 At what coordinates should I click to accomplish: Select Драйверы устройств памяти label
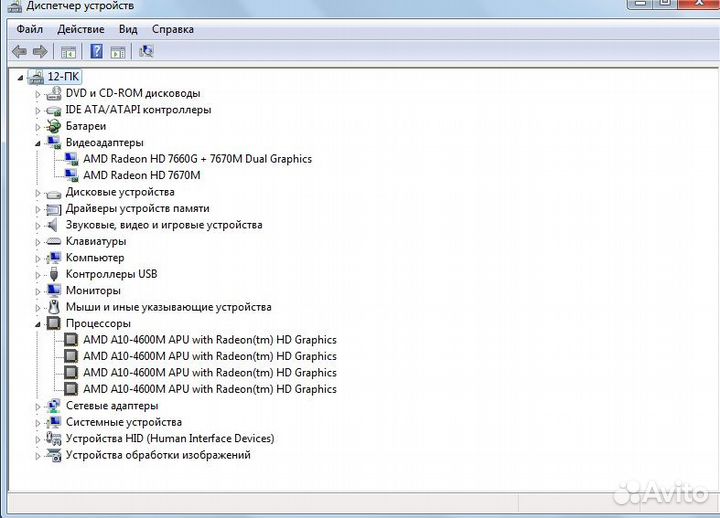[138, 208]
